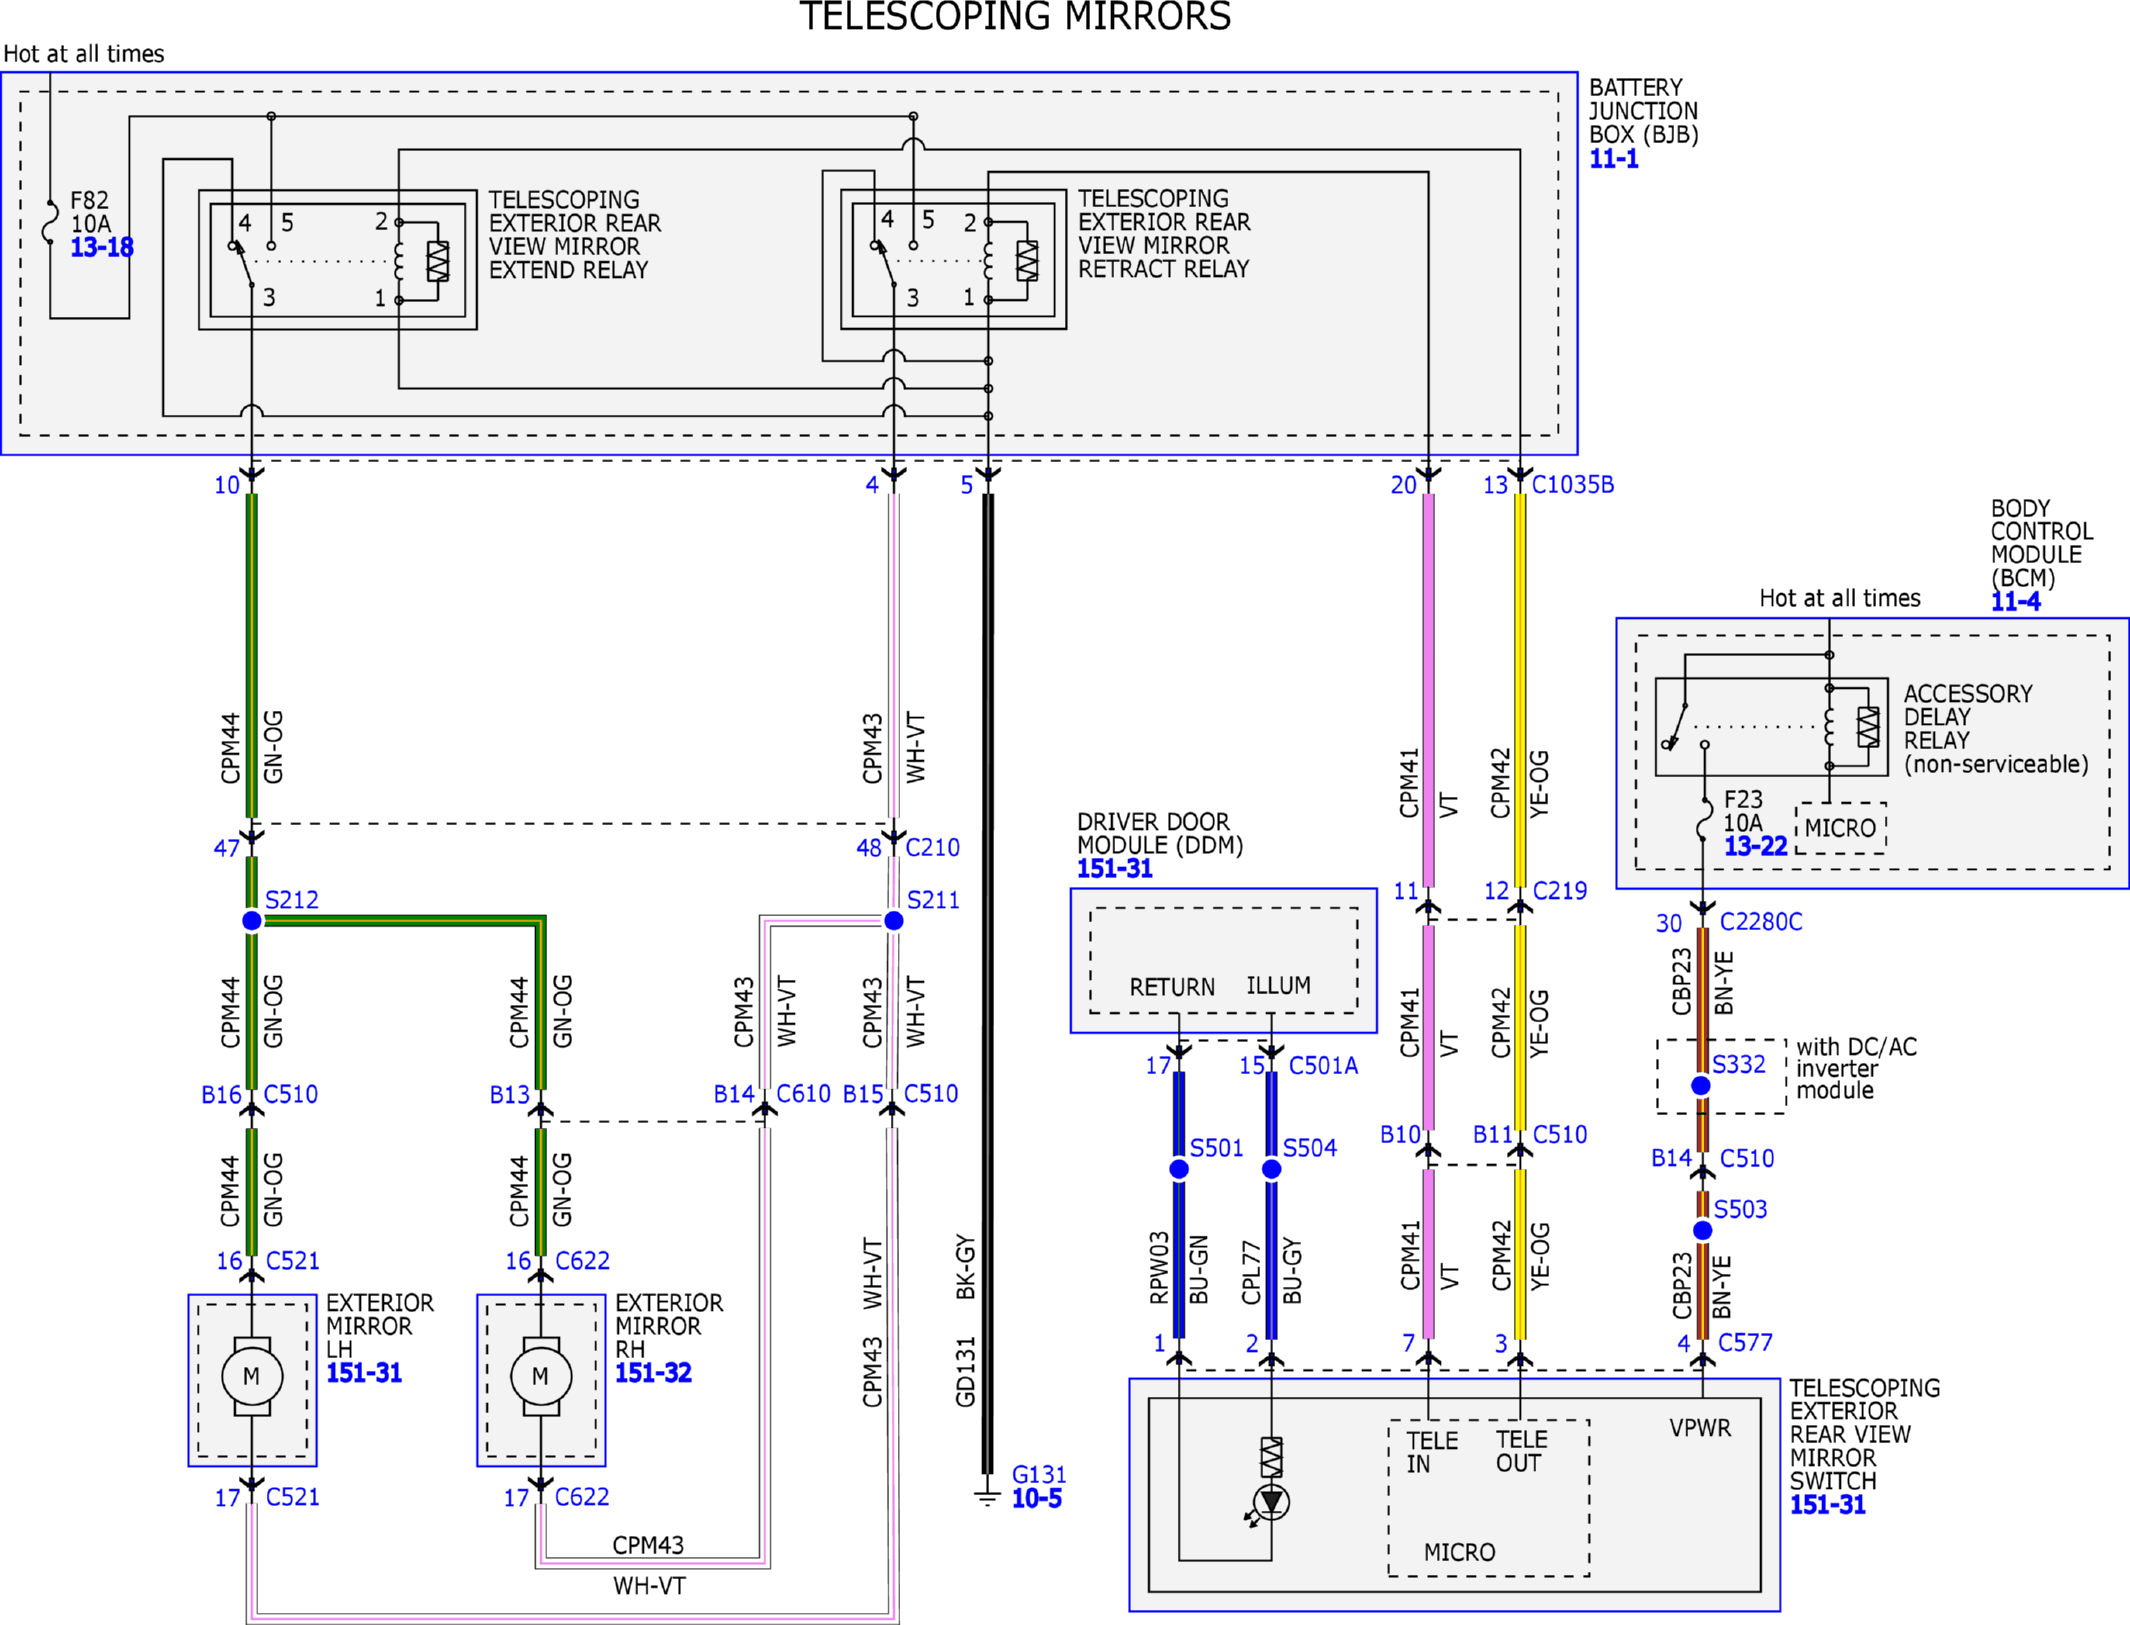Click the G131 ground label
2130x1625 pixels.
point(1039,1474)
